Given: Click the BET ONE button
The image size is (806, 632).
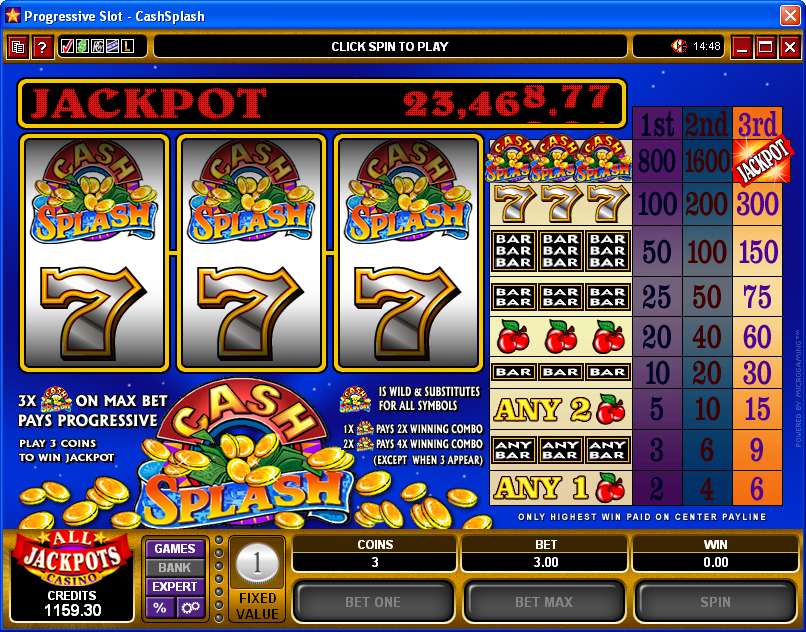Looking at the screenshot, I should pyautogui.click(x=373, y=602).
